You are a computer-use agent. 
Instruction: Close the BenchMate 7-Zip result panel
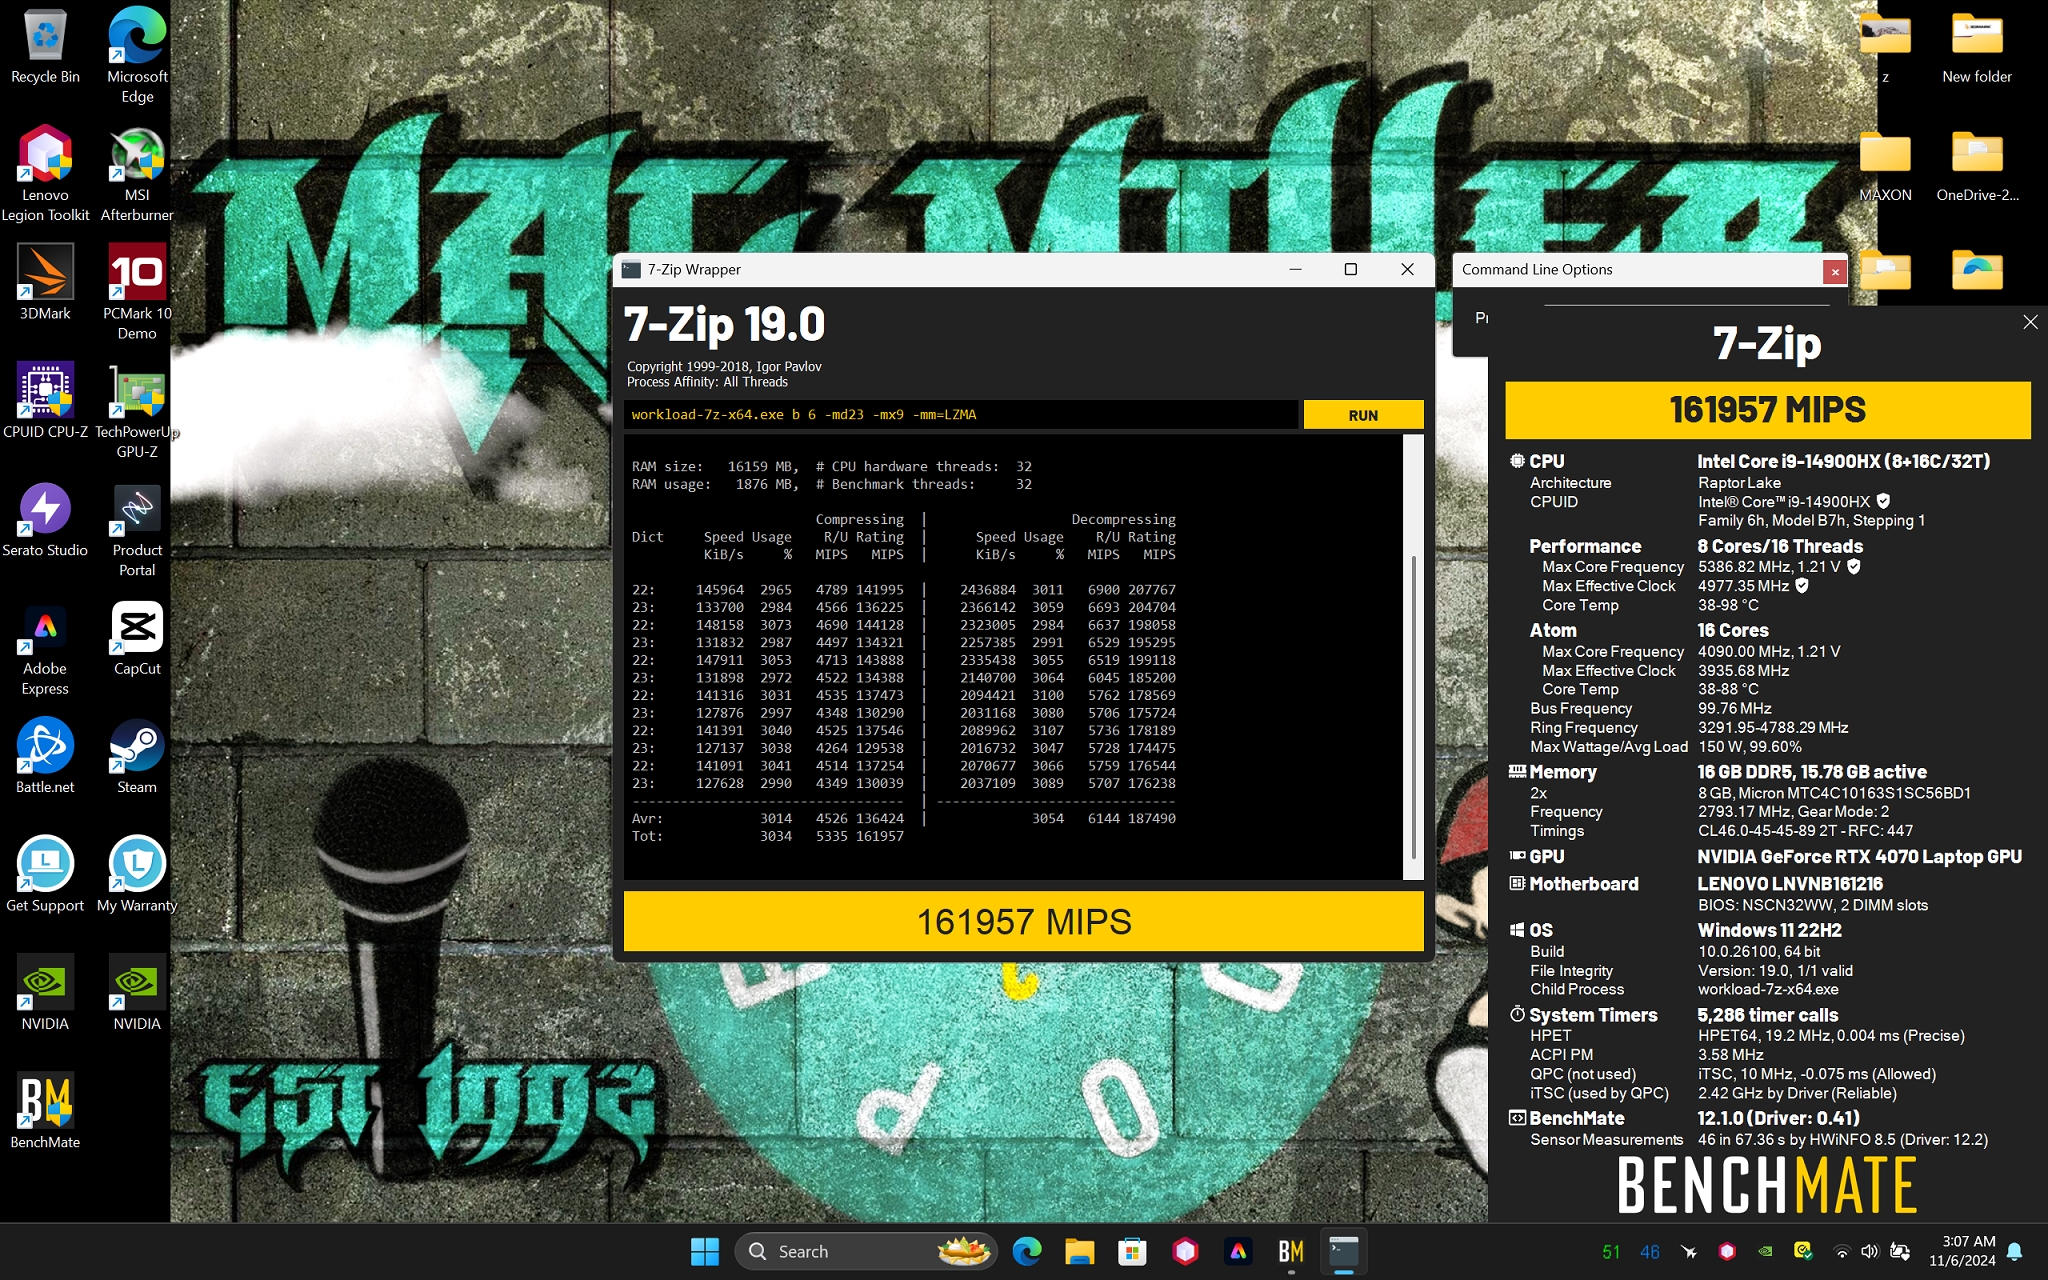click(x=2029, y=322)
